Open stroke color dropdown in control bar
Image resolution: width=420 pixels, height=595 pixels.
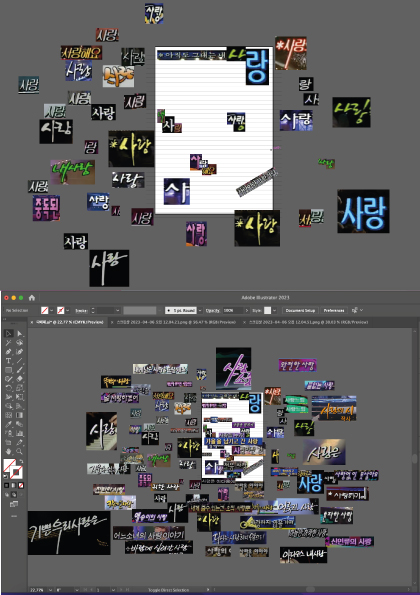click(x=68, y=310)
